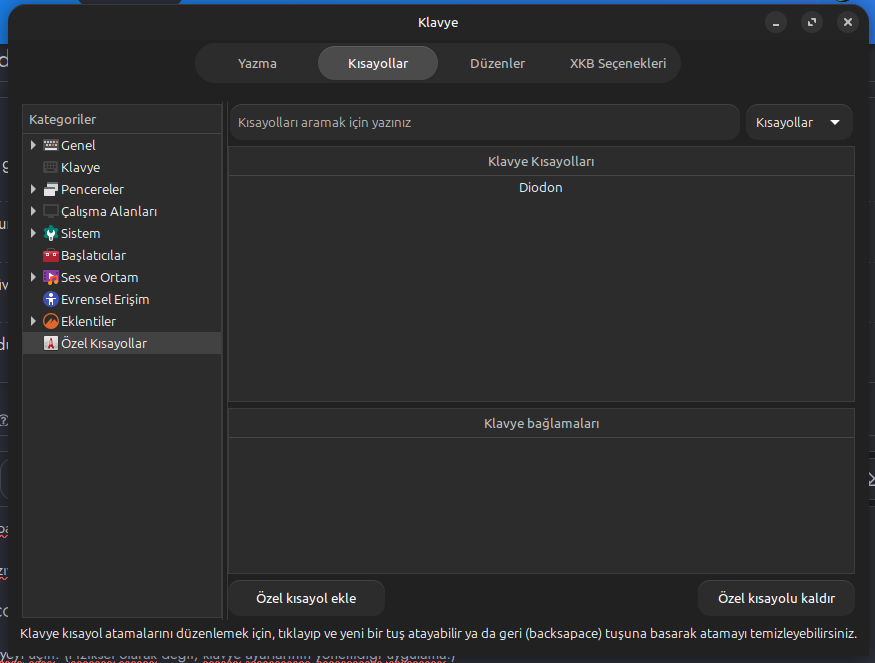Click the Klavye Kısayolları column header

(541, 161)
